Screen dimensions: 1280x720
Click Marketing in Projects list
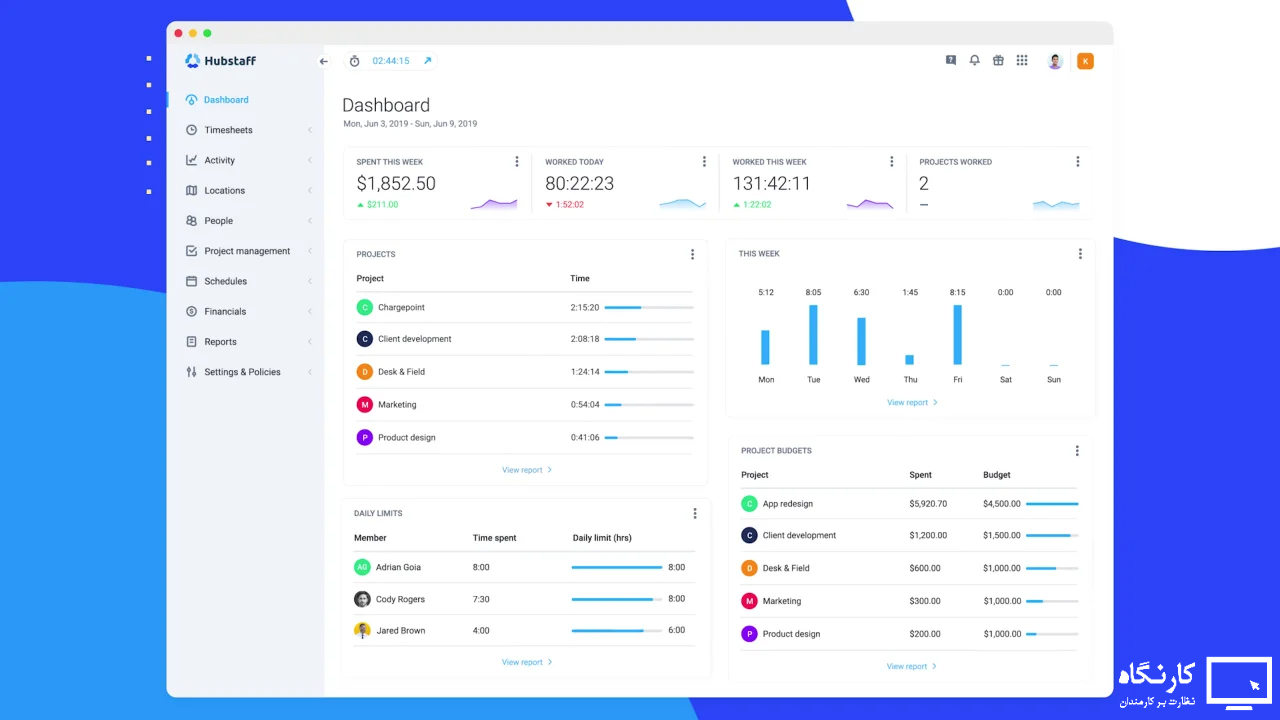[x=397, y=405]
